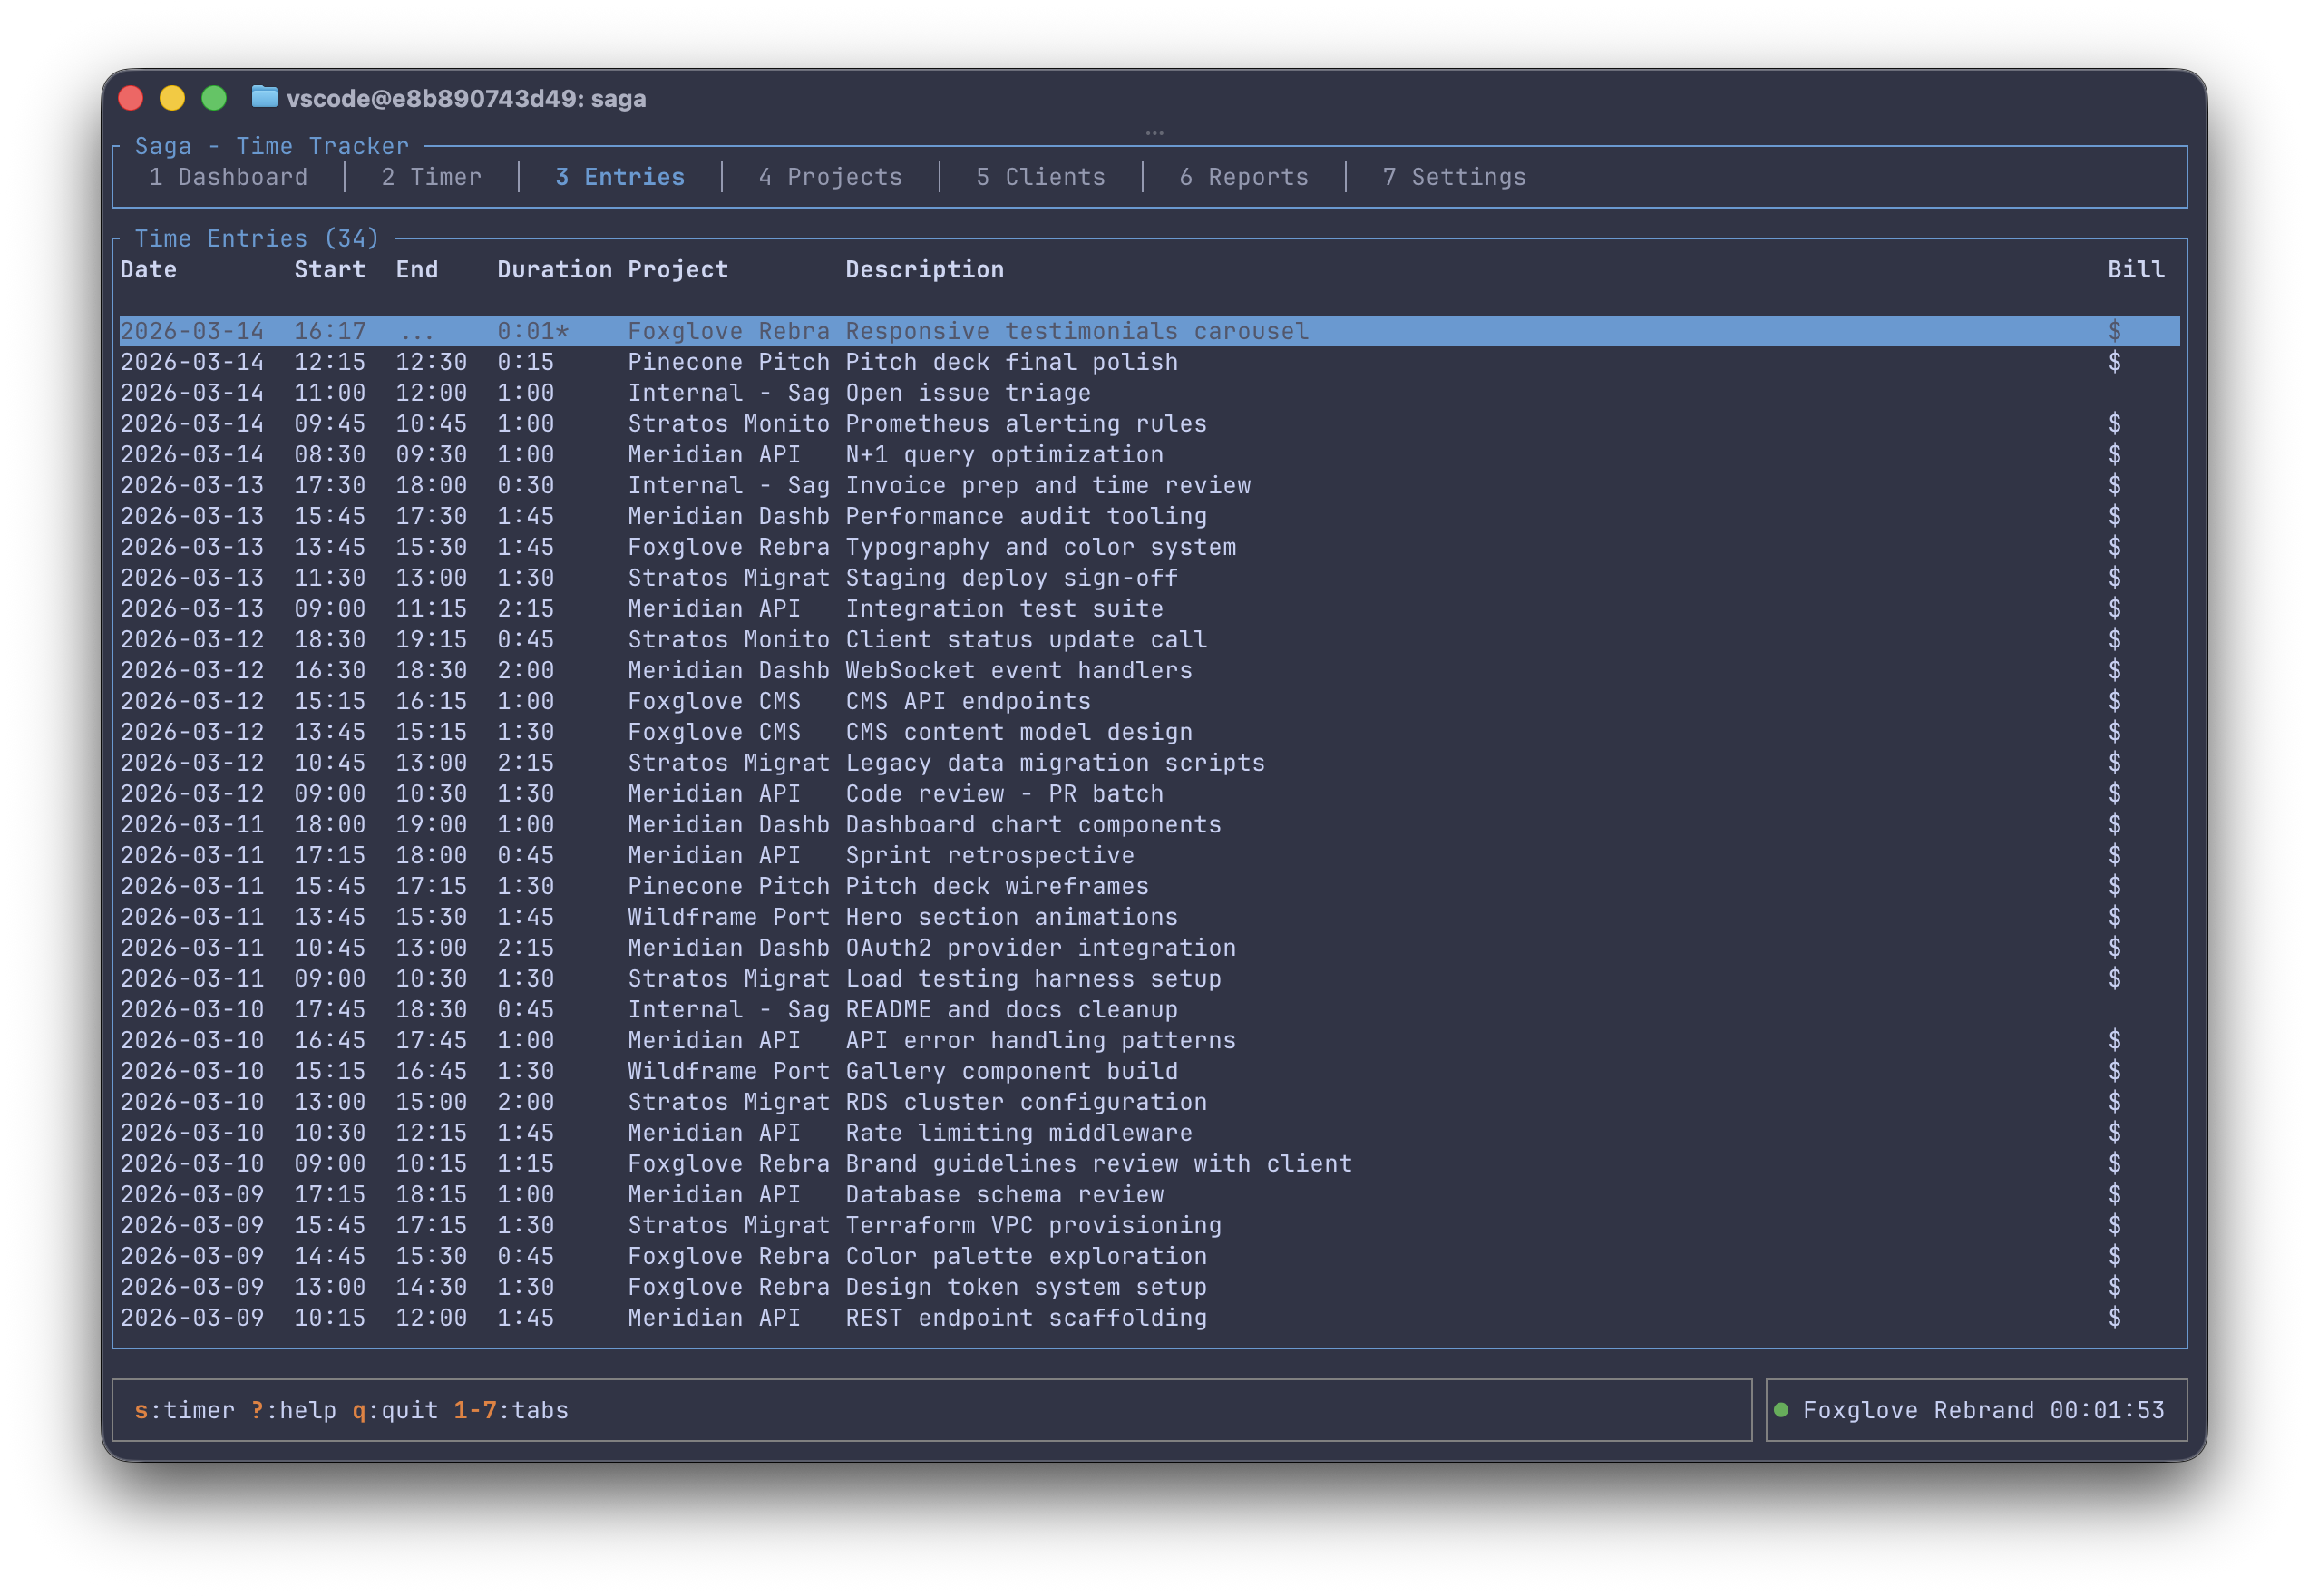This screenshot has height=1596, width=2309.
Task: Go to the Projects tab
Action: click(830, 177)
